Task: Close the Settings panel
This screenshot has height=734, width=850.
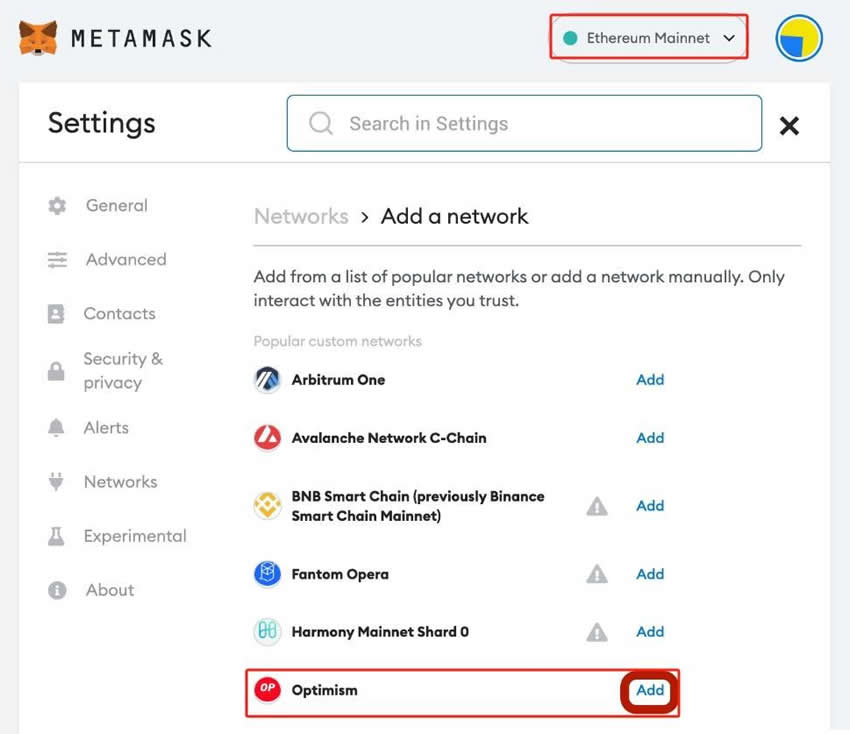Action: 789,126
